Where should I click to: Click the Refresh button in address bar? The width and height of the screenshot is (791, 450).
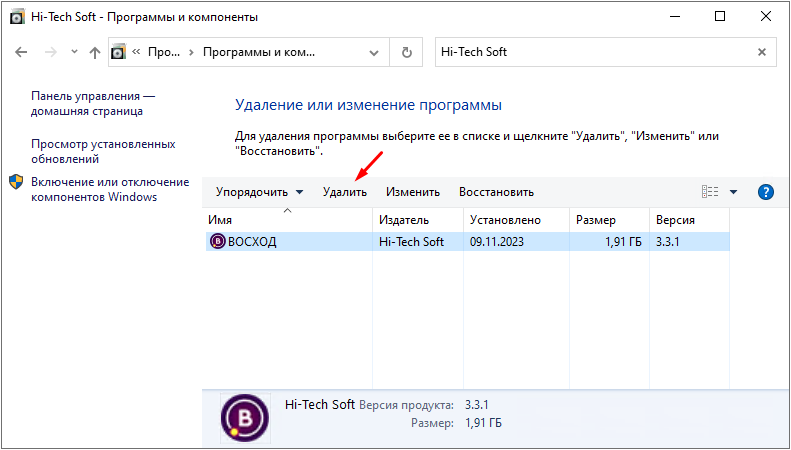[406, 52]
